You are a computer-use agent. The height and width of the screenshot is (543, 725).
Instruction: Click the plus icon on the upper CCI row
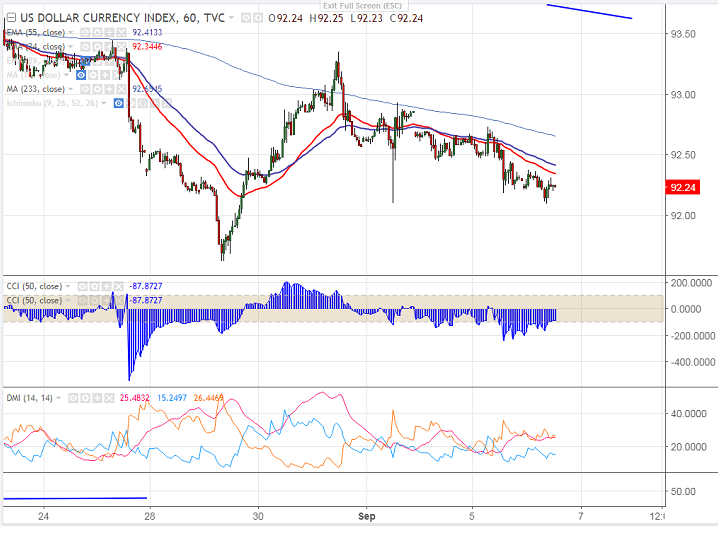(x=106, y=287)
